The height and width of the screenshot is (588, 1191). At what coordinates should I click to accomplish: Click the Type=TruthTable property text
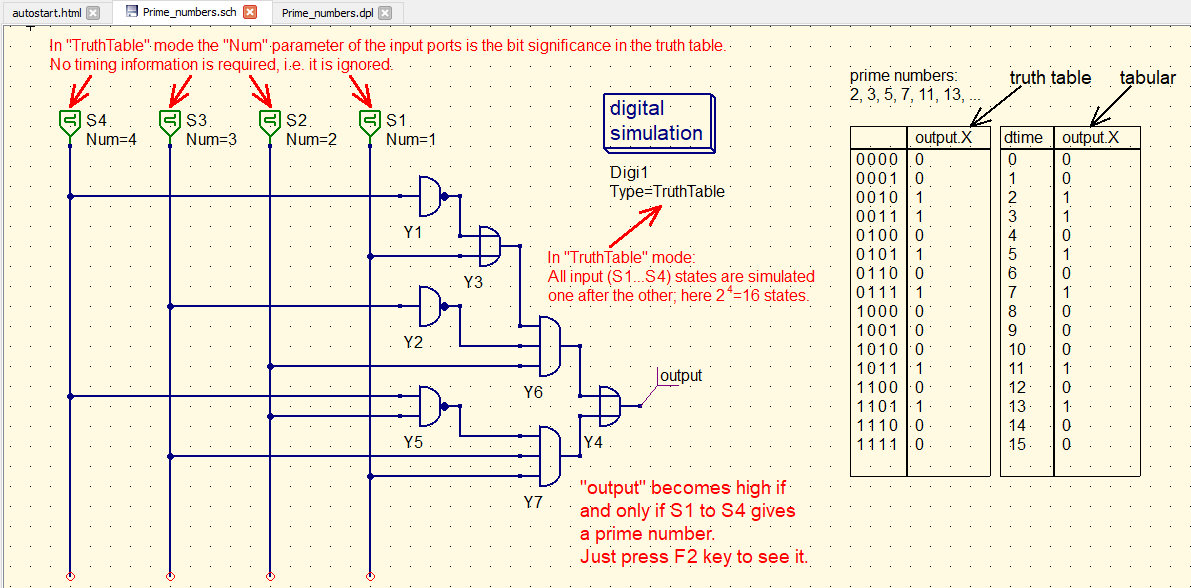click(x=667, y=191)
